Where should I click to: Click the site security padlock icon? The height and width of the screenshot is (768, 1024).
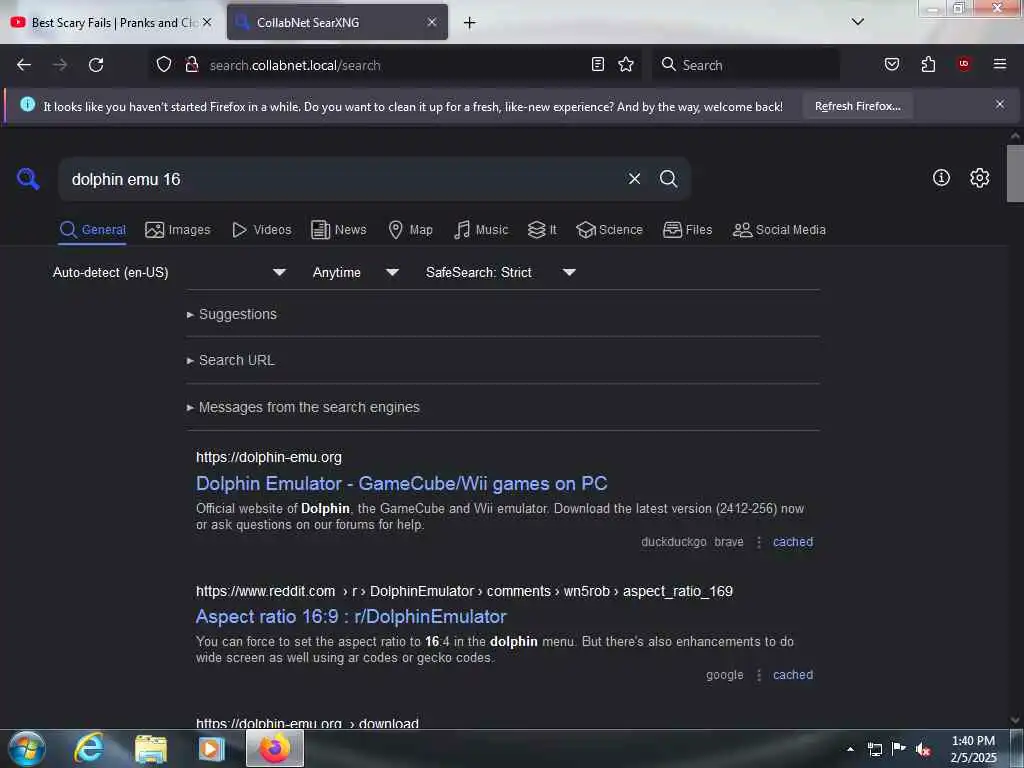(191, 65)
